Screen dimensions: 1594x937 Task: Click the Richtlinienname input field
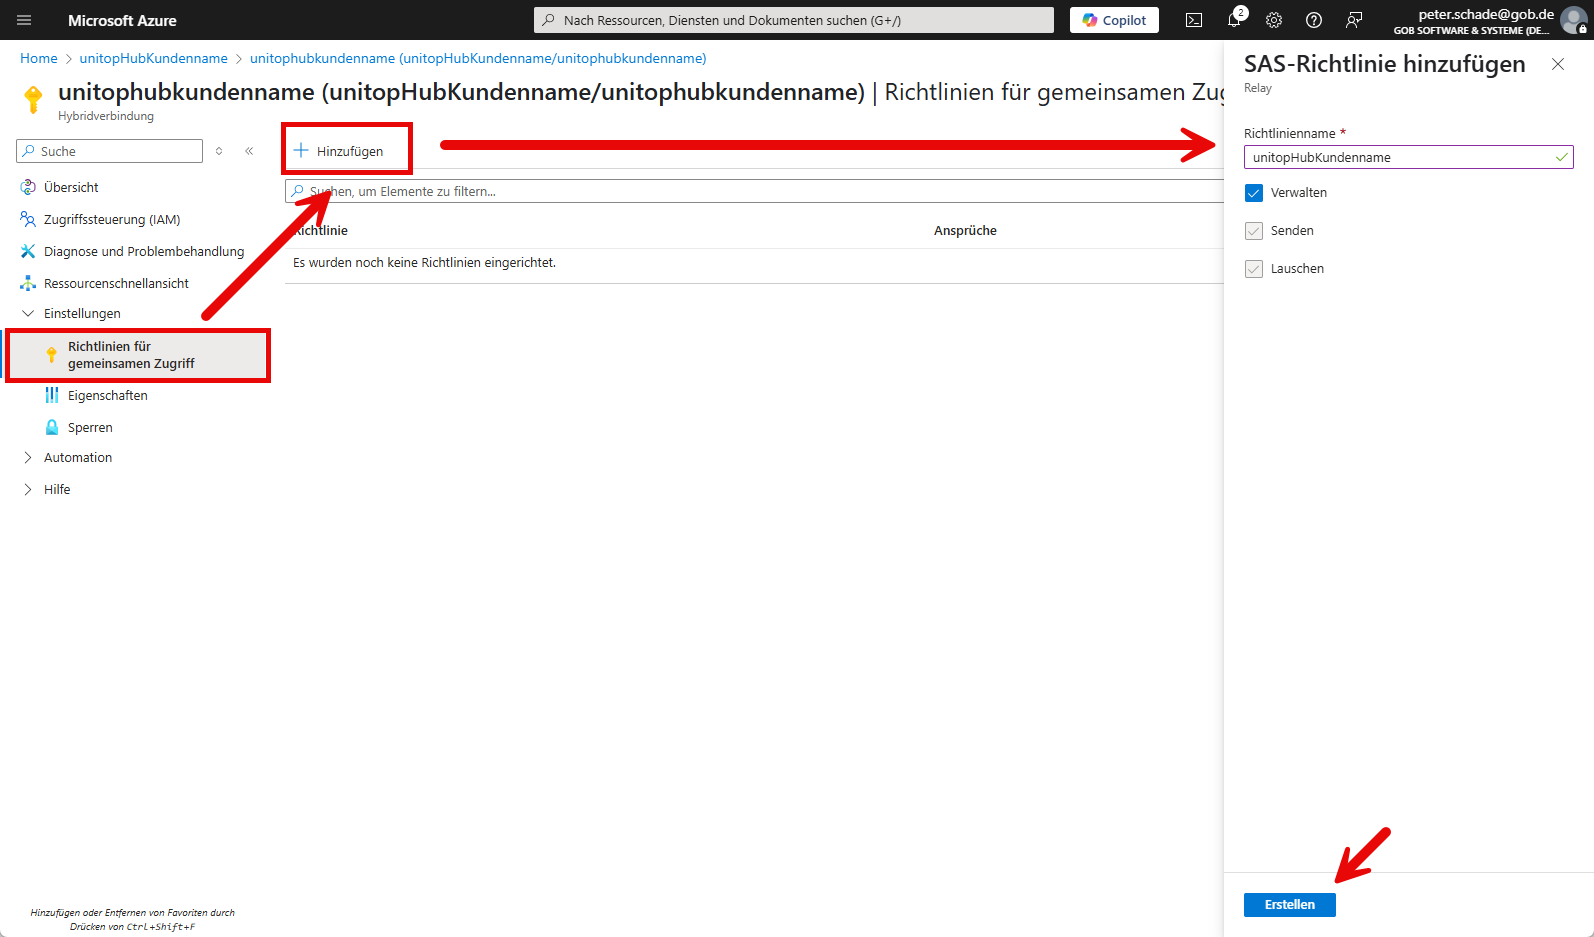point(1398,157)
